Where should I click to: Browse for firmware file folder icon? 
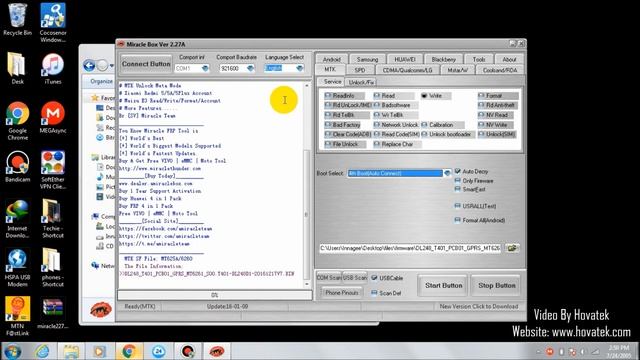coord(512,248)
